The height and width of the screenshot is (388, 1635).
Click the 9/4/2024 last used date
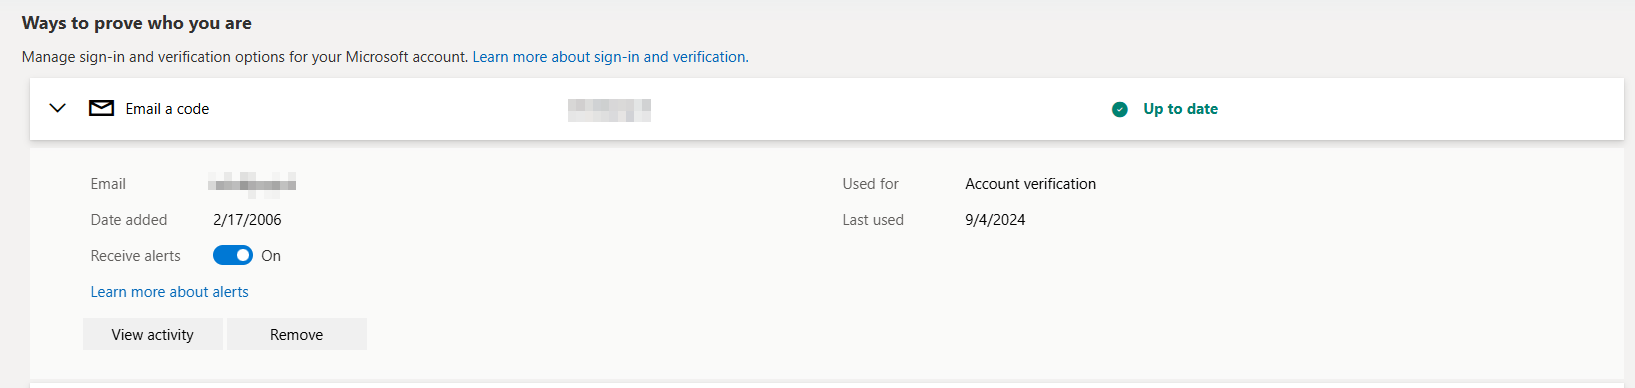(995, 220)
